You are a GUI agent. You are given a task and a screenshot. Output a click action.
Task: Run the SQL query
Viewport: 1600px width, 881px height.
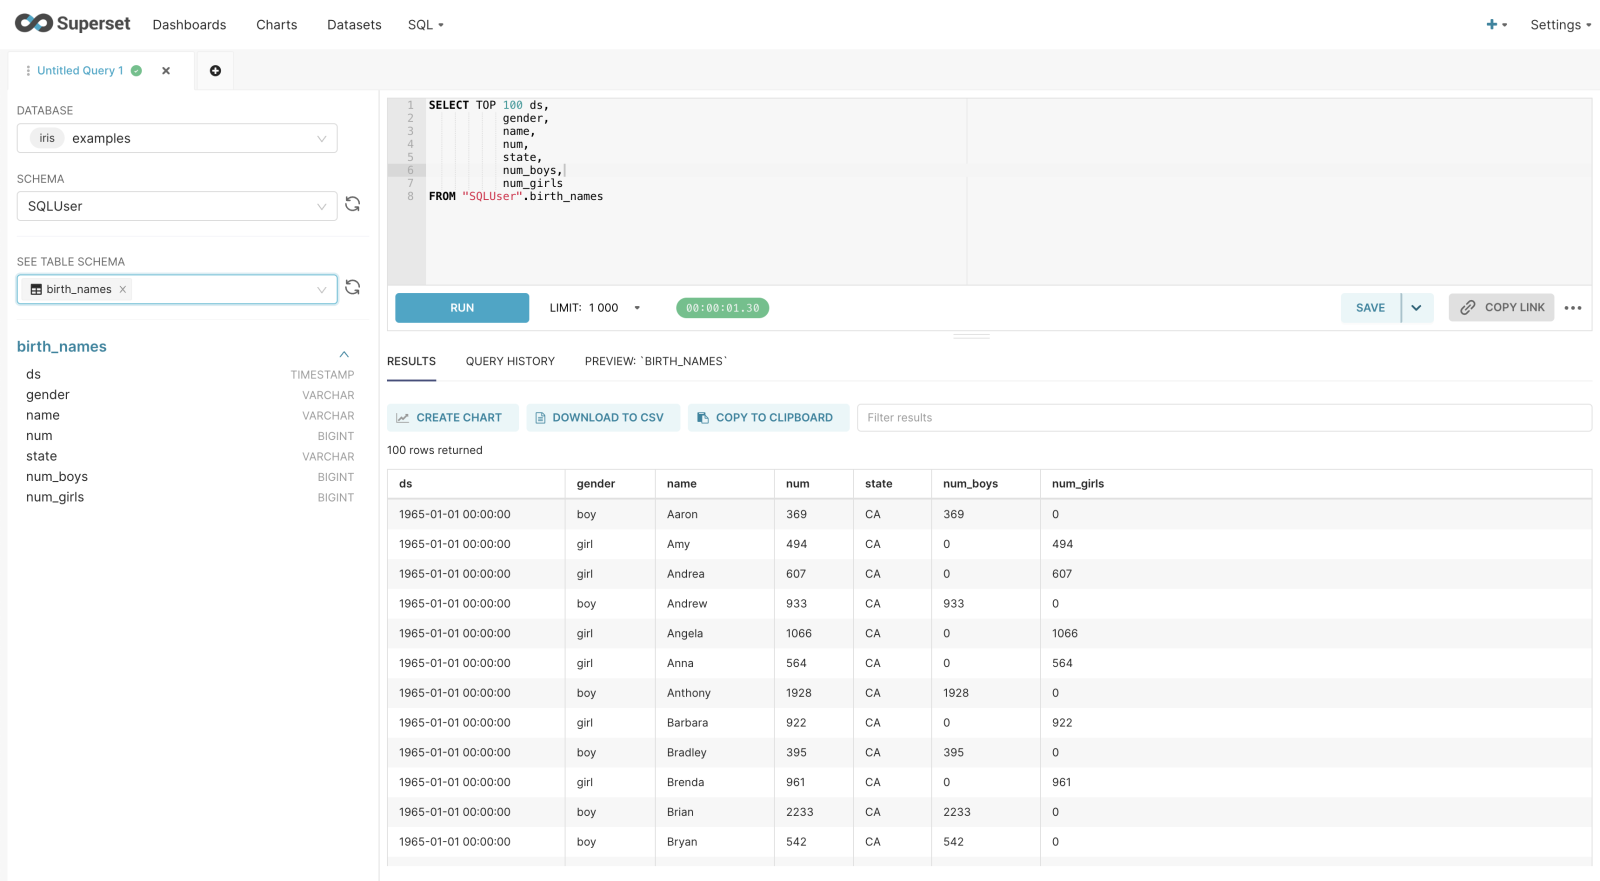coord(462,308)
